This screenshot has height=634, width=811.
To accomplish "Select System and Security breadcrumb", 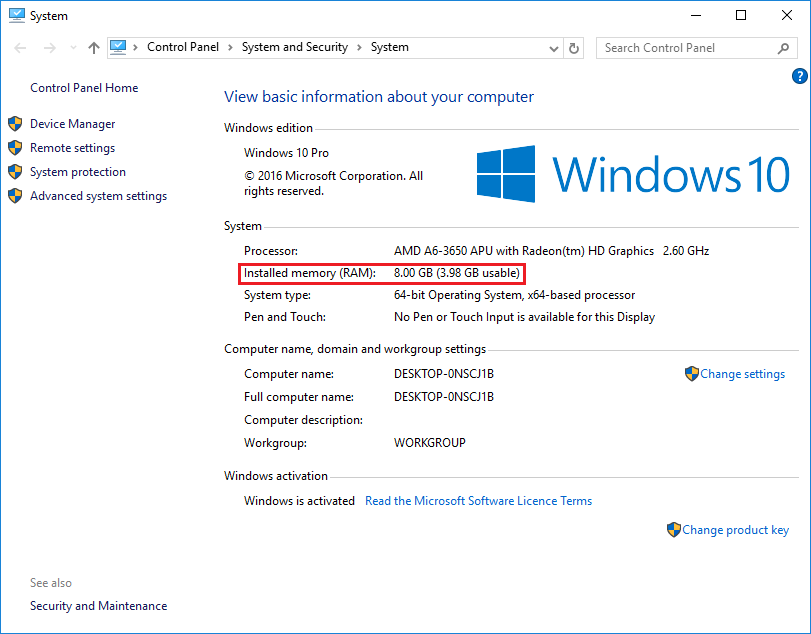I will 295,47.
